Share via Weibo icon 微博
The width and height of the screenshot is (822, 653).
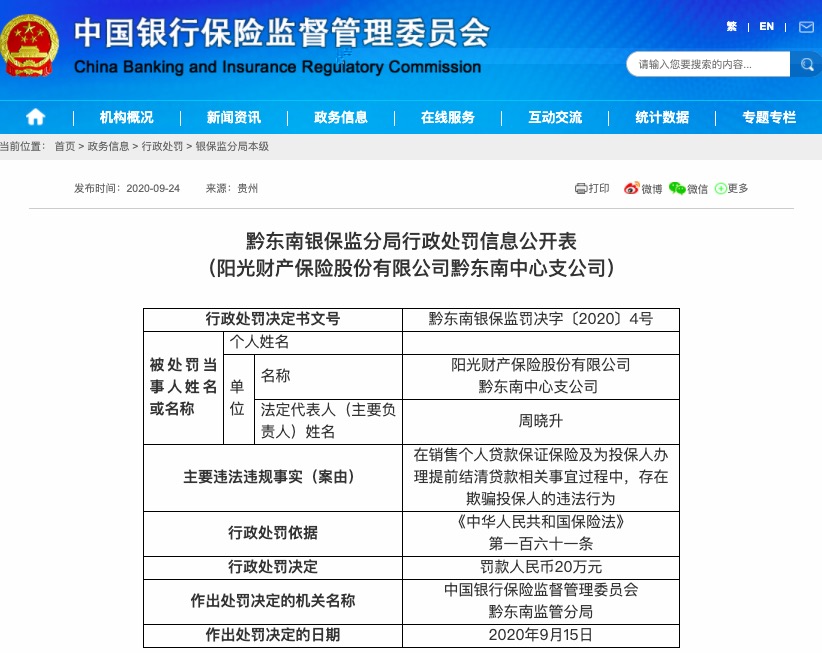click(643, 188)
